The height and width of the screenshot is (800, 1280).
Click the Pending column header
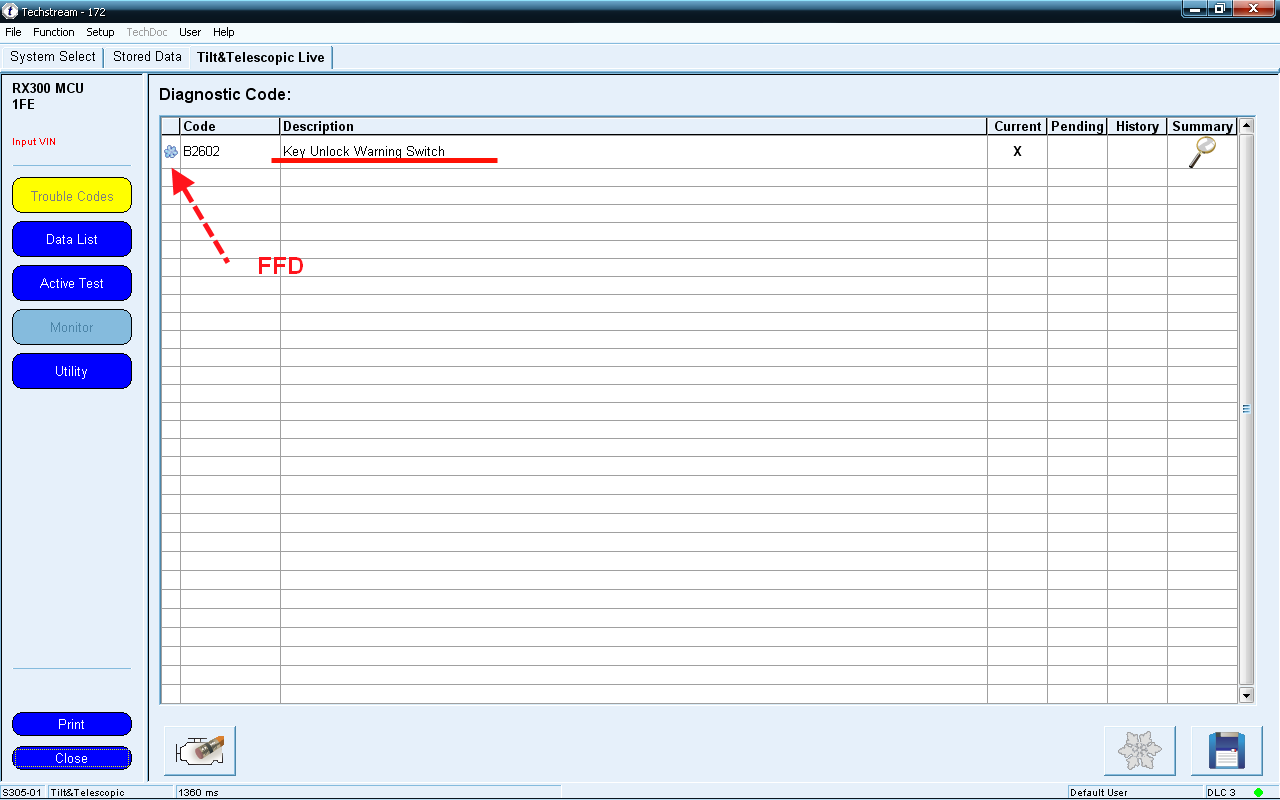coord(1077,126)
